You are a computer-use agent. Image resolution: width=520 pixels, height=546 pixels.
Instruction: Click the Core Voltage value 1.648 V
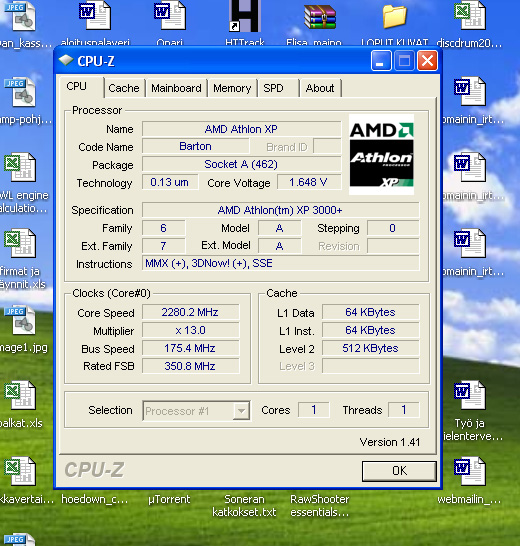click(x=309, y=182)
